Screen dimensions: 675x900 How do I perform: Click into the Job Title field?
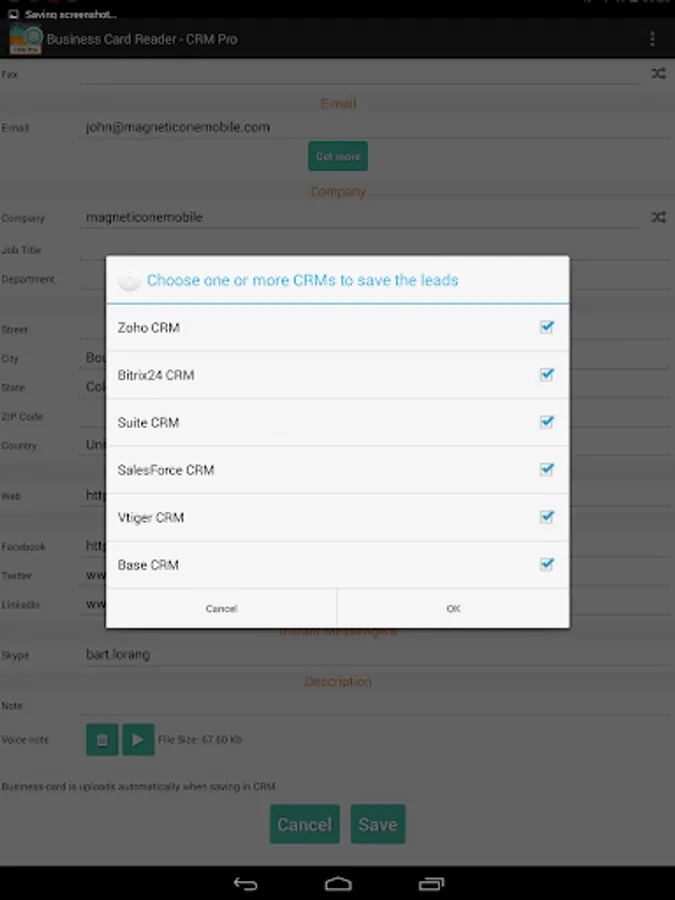coord(375,250)
